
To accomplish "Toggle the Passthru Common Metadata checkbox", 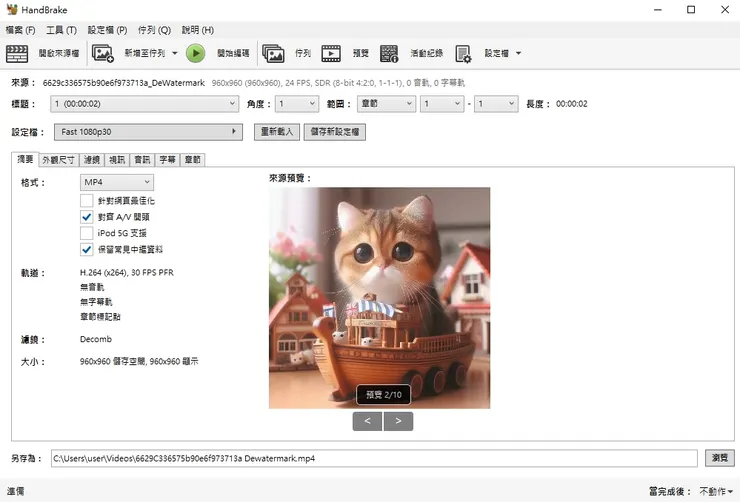I will tap(86, 249).
